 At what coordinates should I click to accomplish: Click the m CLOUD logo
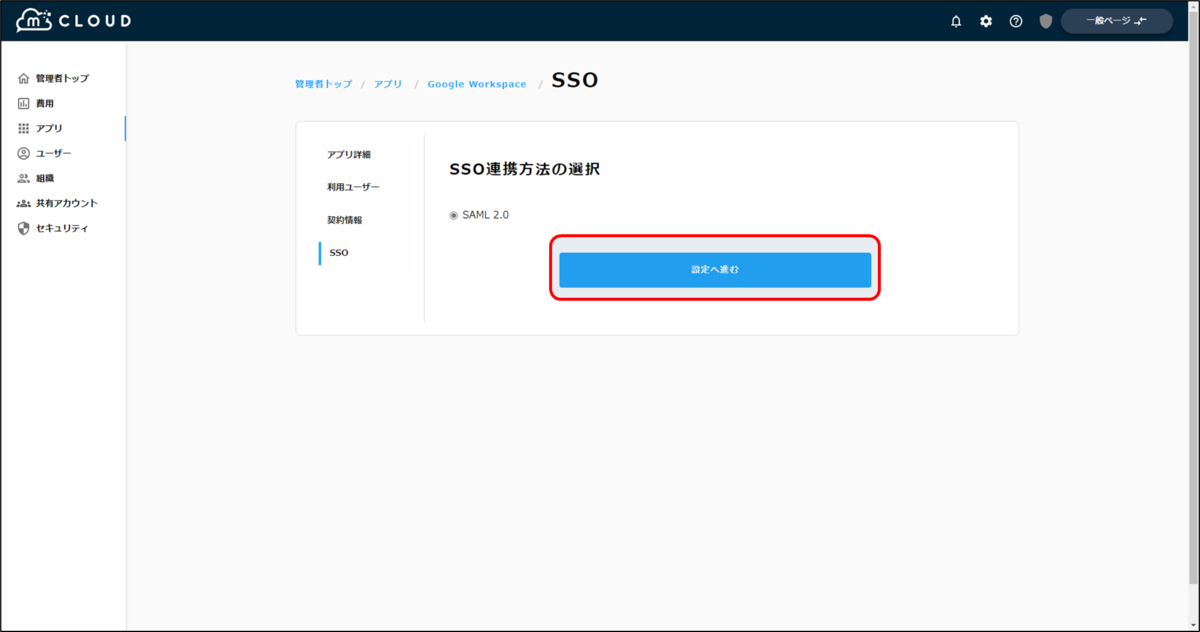tap(73, 21)
